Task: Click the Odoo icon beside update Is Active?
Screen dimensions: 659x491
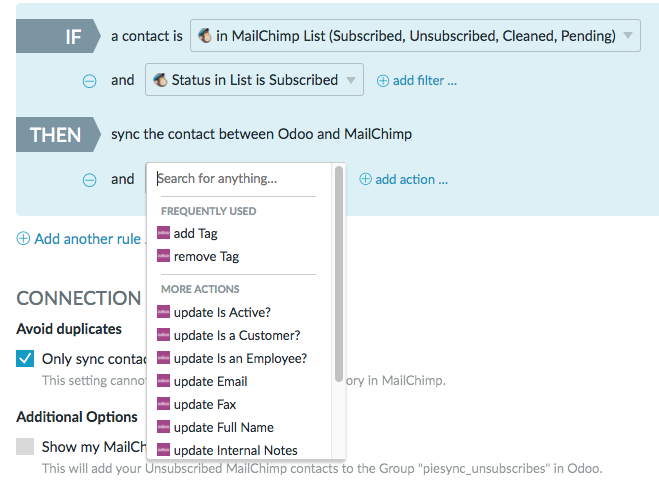Action: click(x=163, y=311)
